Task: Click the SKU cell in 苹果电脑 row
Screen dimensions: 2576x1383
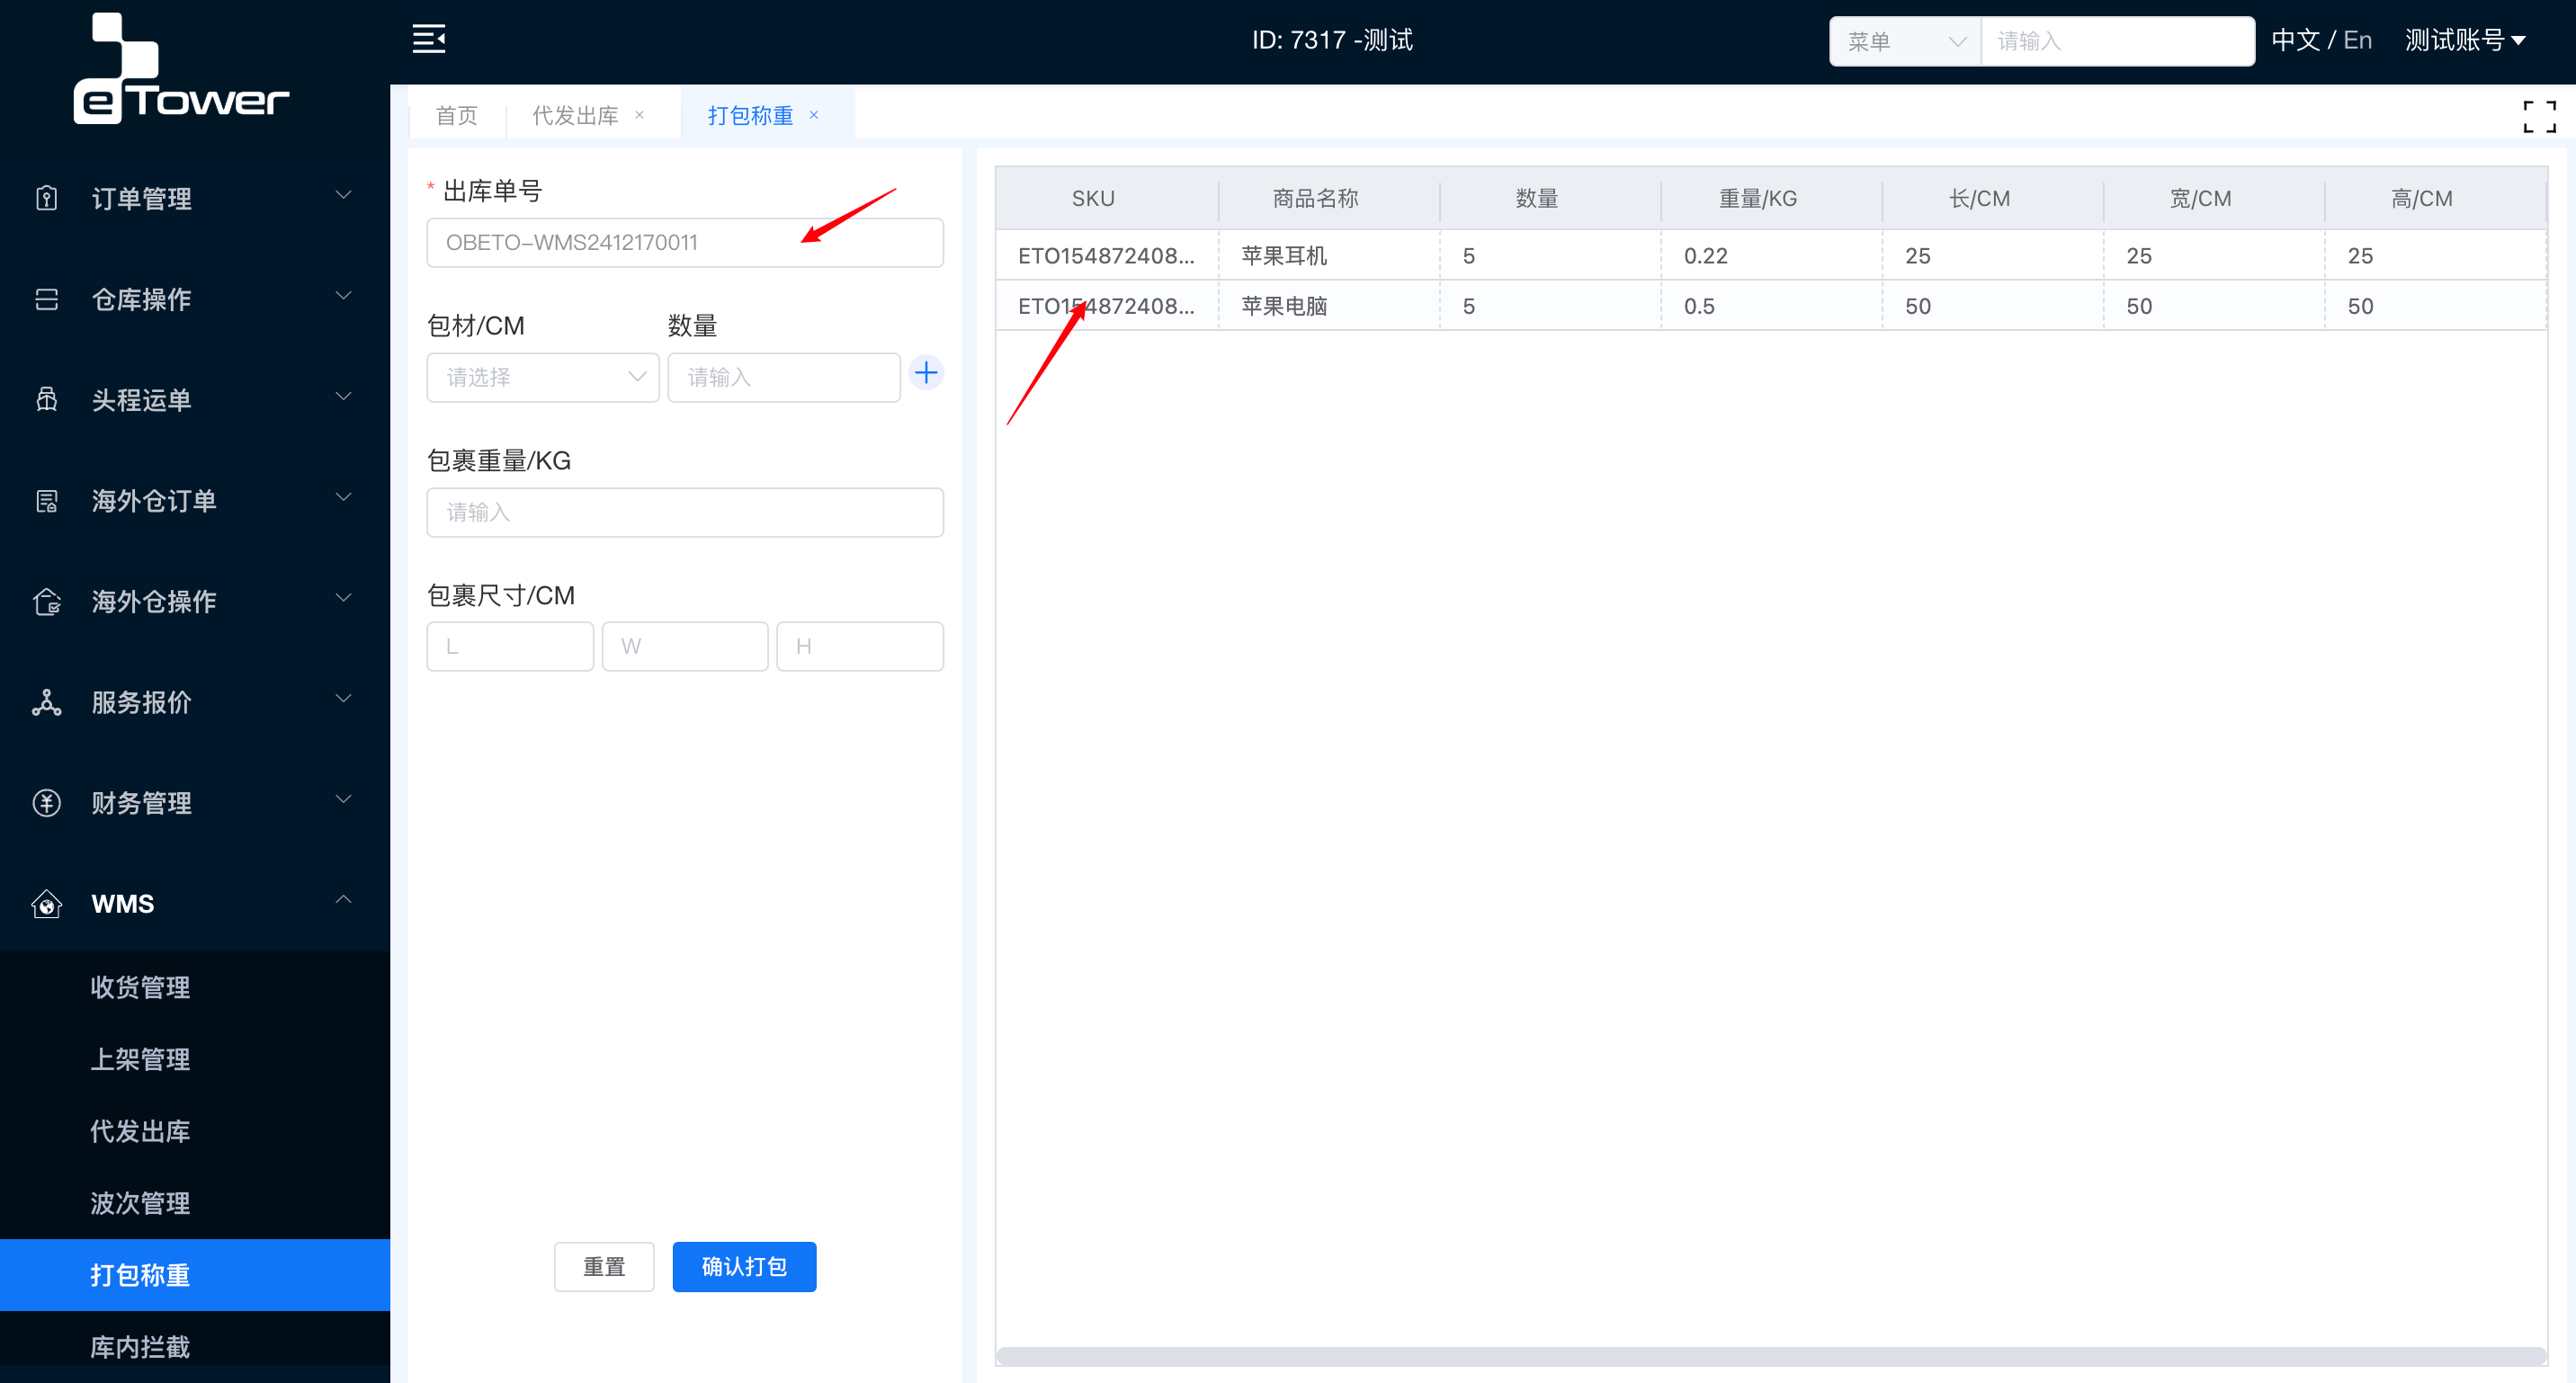Action: point(1107,306)
